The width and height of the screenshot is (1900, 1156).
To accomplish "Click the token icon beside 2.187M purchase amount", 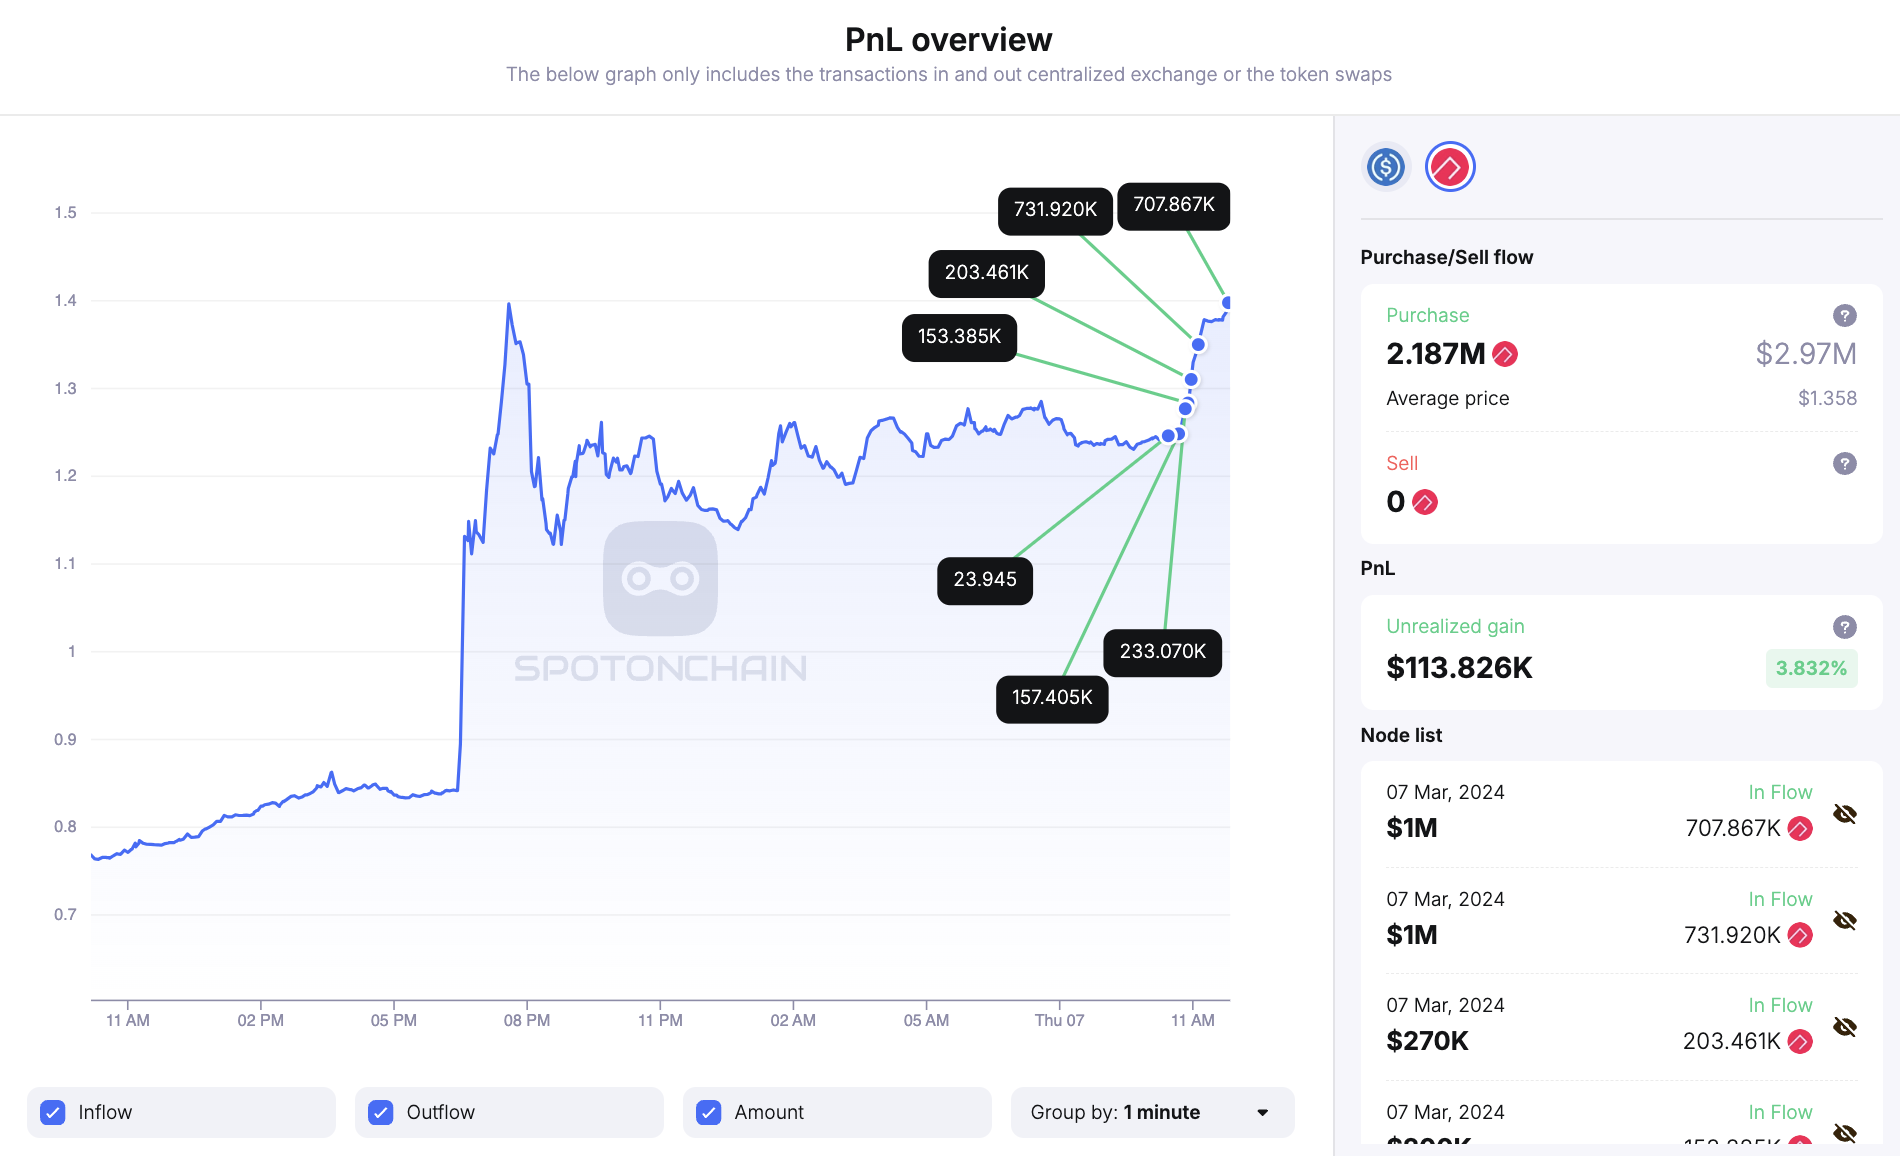I will [1504, 354].
